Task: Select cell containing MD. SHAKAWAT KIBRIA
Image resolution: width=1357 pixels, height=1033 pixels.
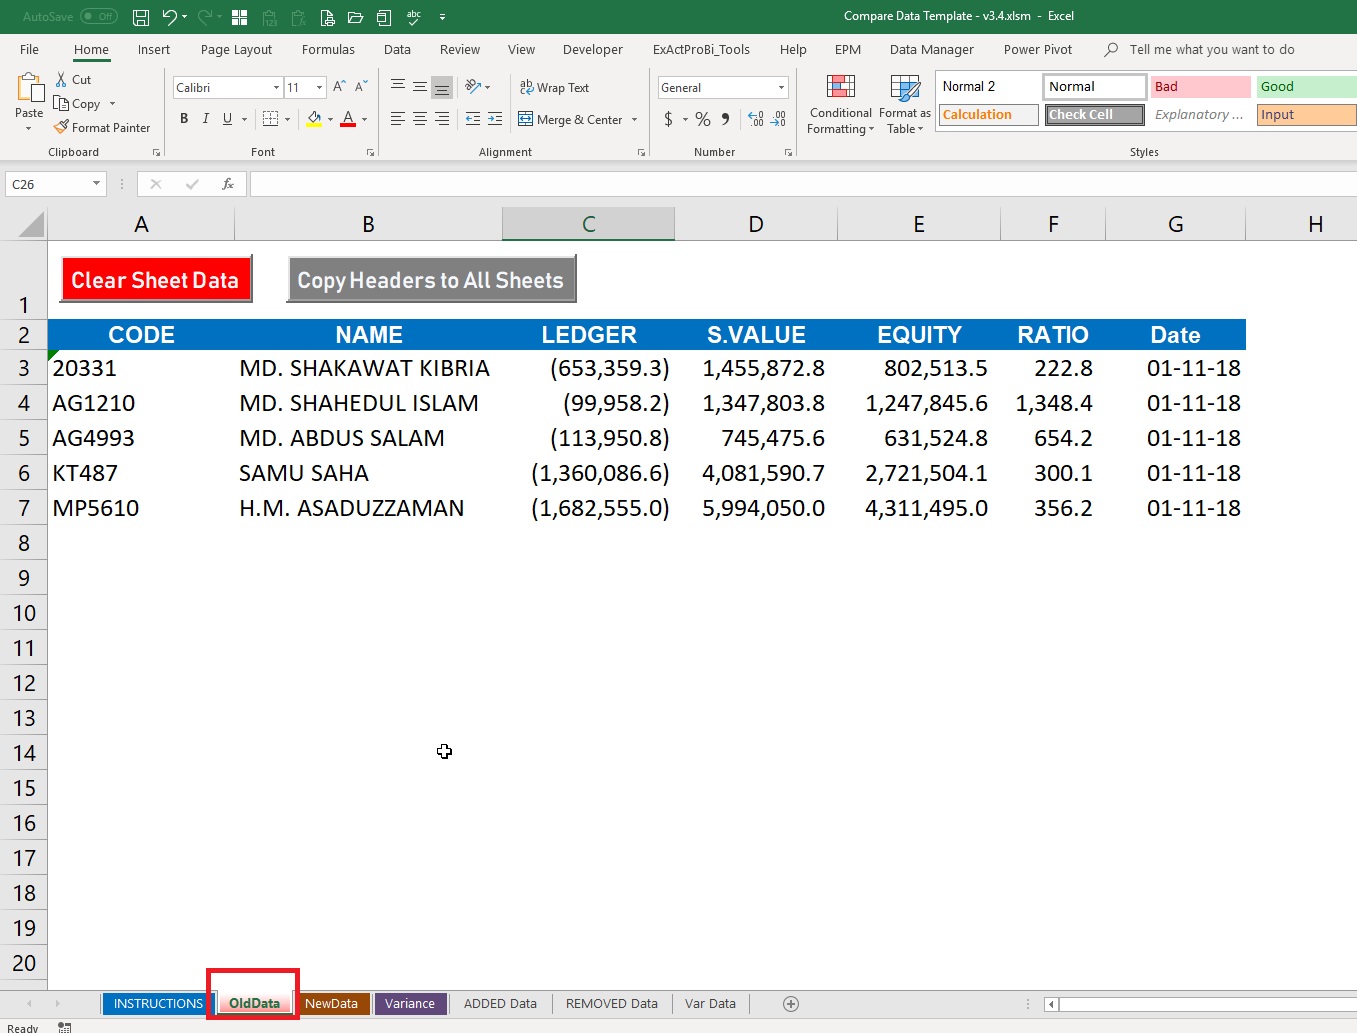Action: click(x=368, y=368)
